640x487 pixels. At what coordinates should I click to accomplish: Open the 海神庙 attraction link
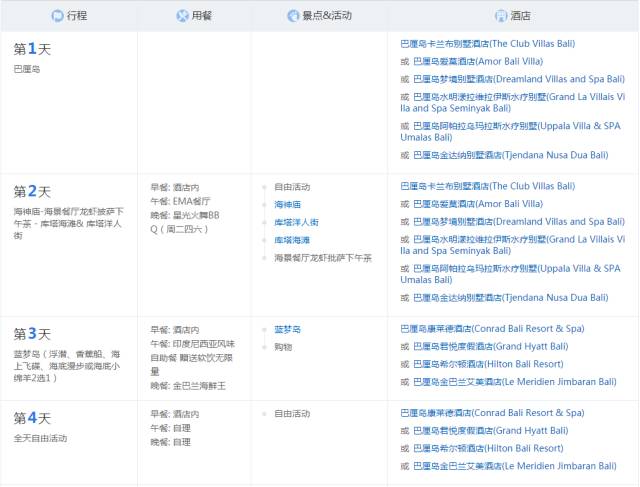pos(288,205)
